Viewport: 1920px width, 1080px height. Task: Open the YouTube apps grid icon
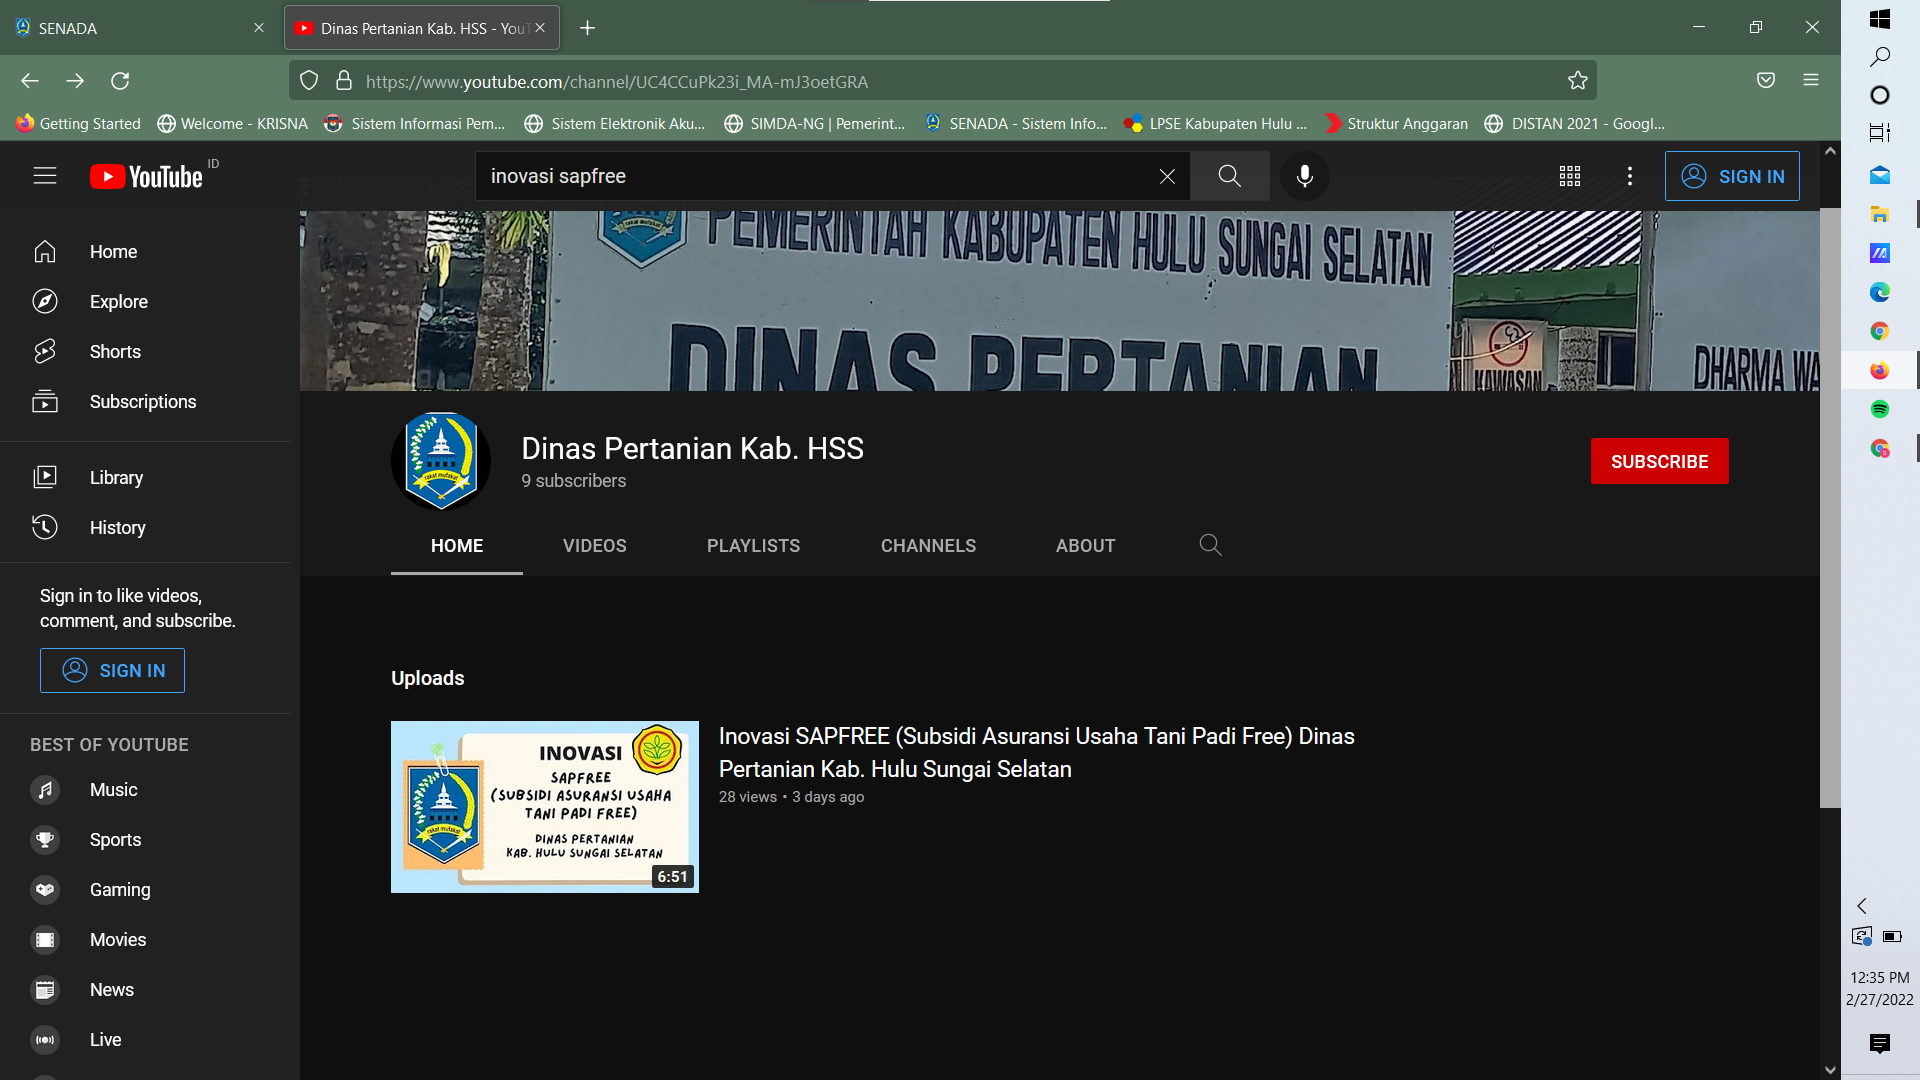pos(1570,176)
